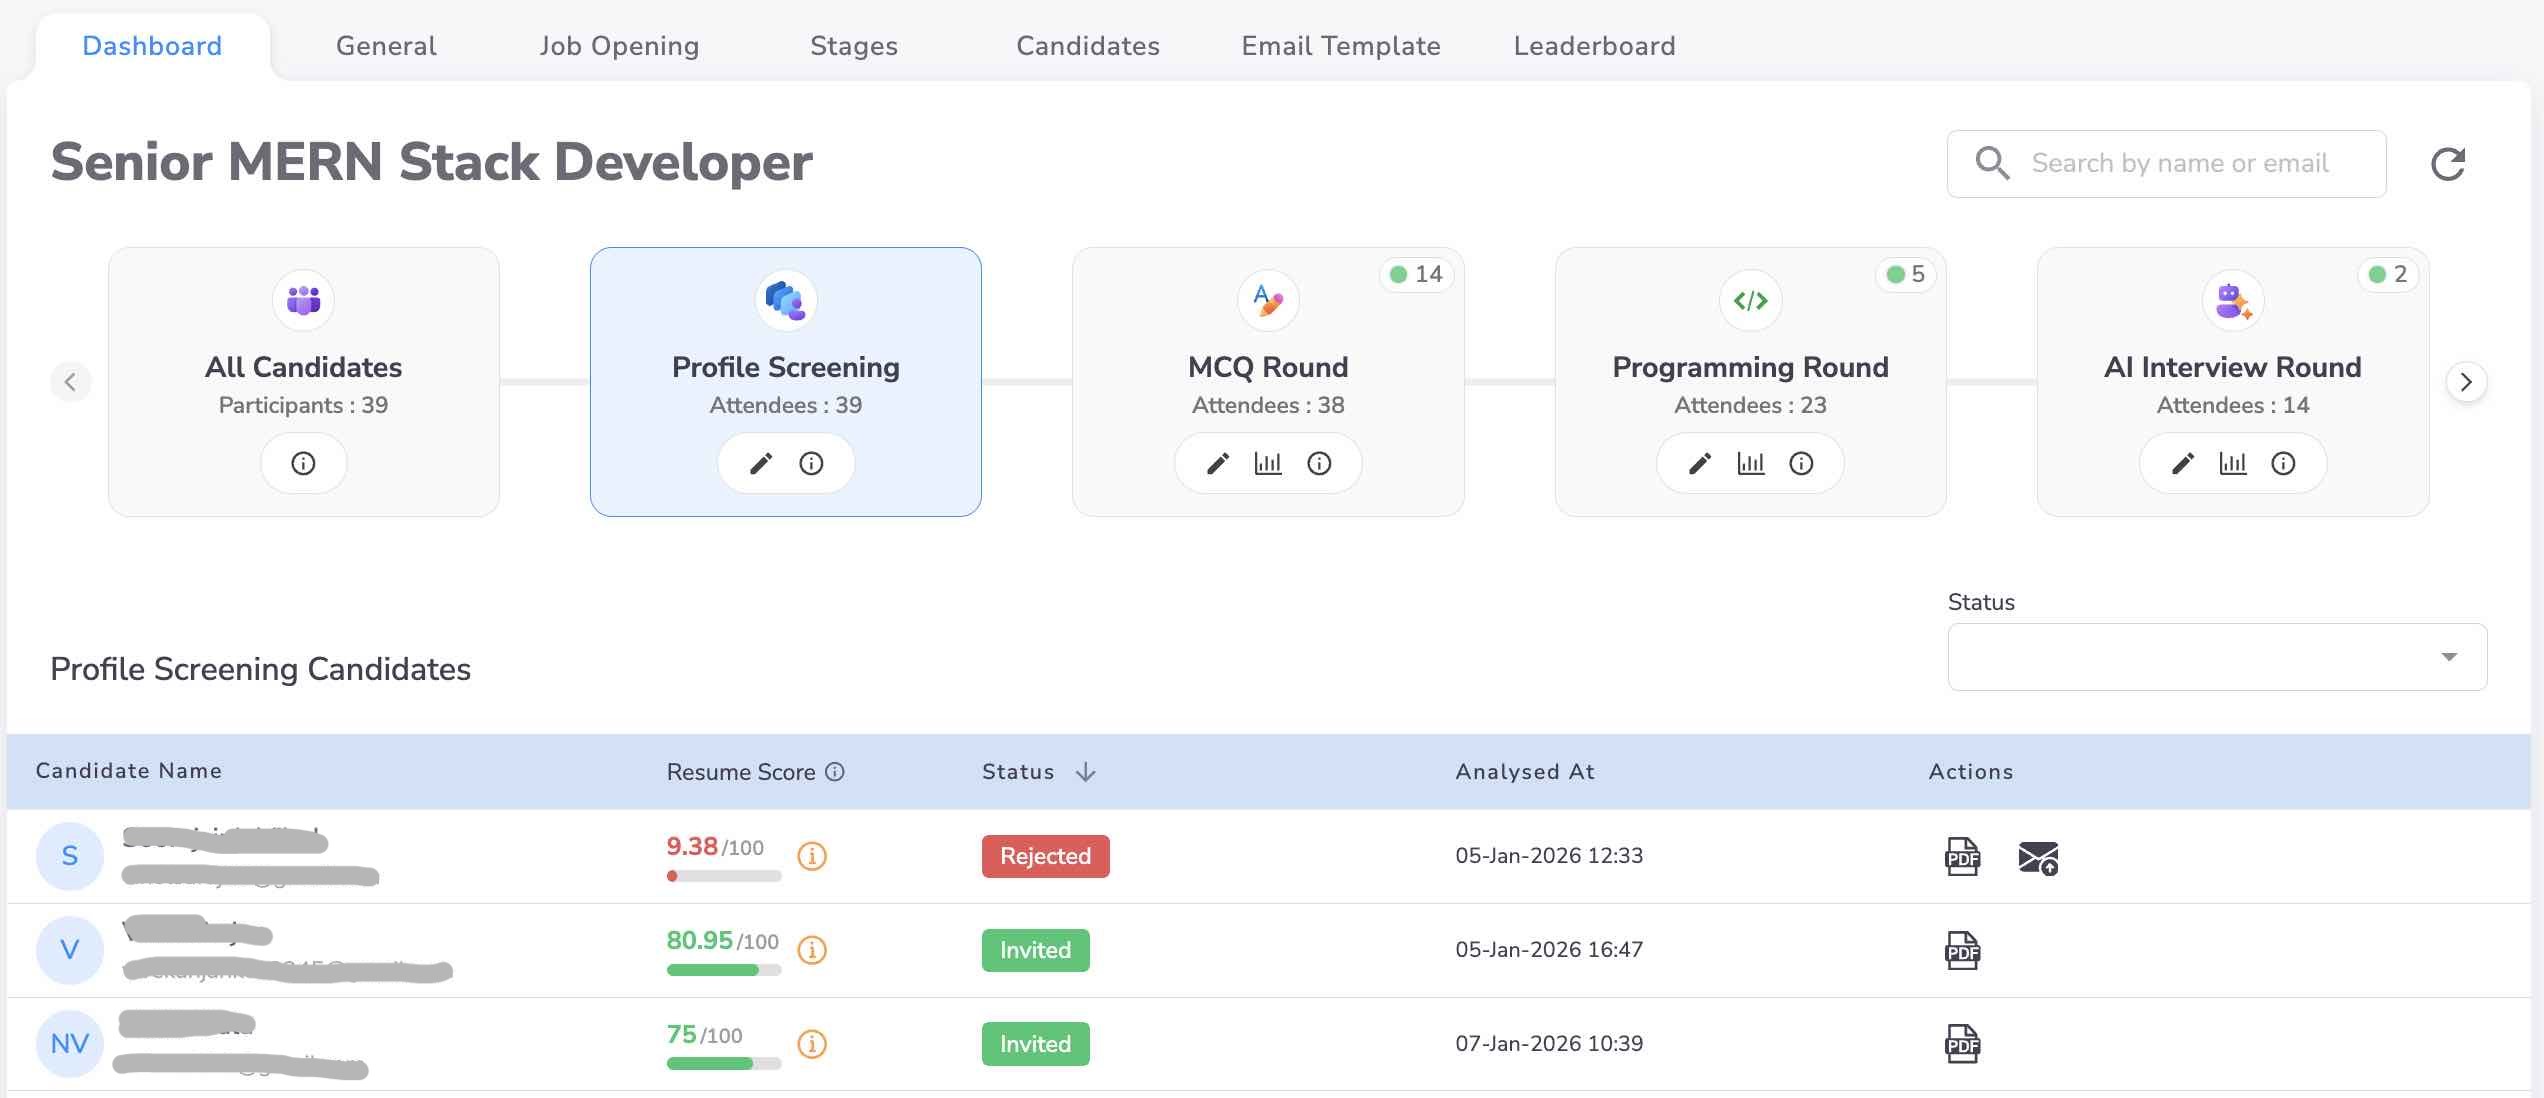Show info for All Candidates card
The width and height of the screenshot is (2544, 1098).
coord(303,463)
